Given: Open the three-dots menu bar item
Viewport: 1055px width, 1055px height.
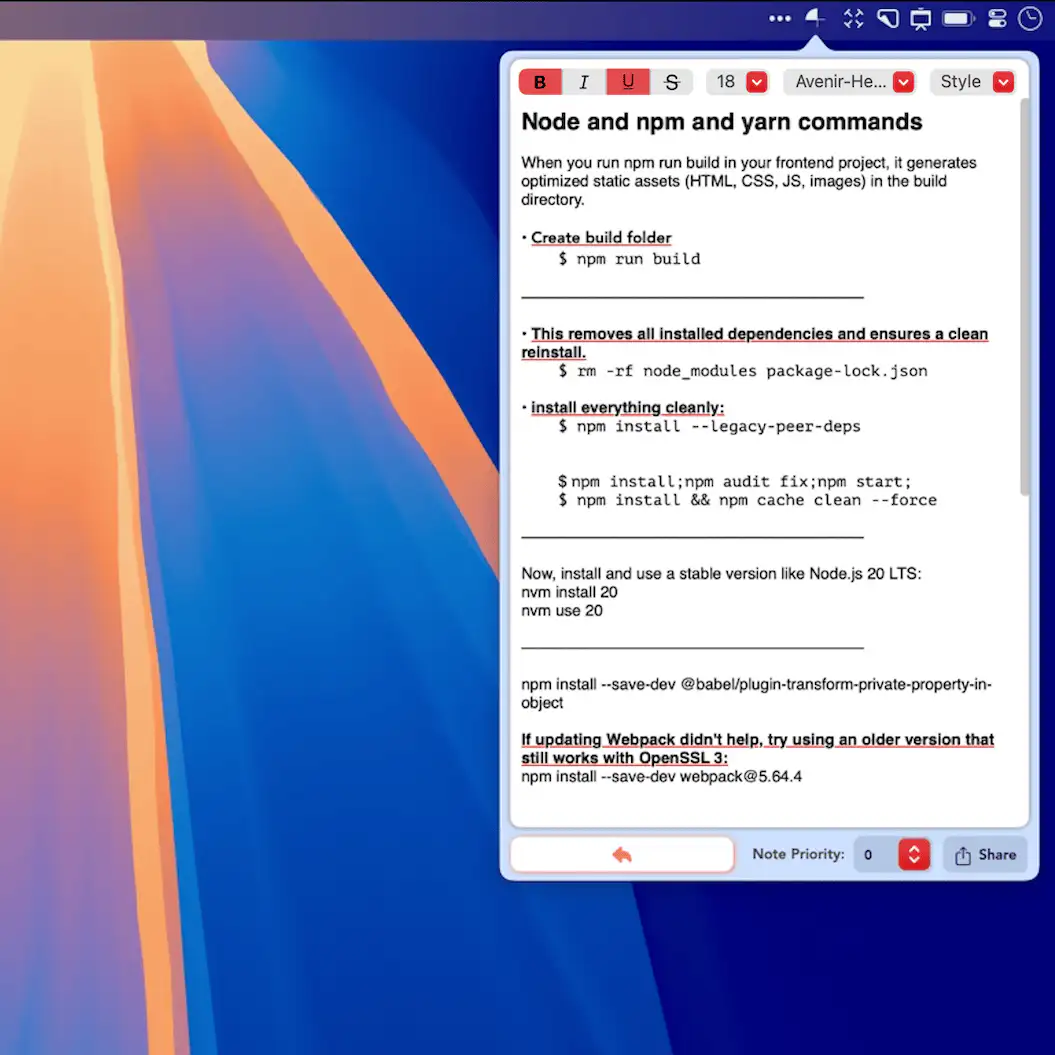Looking at the screenshot, I should point(780,18).
